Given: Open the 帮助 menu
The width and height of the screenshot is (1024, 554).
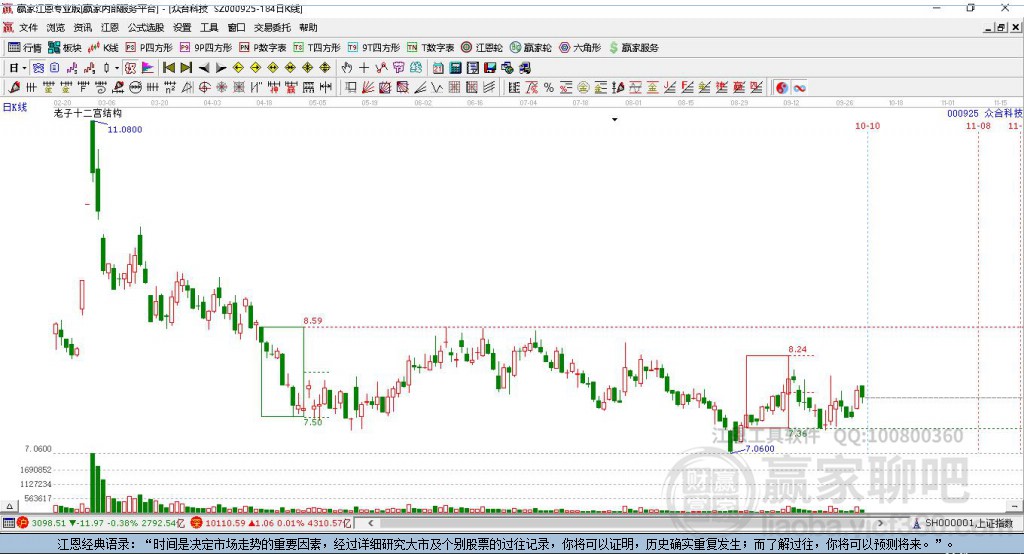Looking at the screenshot, I should point(308,27).
